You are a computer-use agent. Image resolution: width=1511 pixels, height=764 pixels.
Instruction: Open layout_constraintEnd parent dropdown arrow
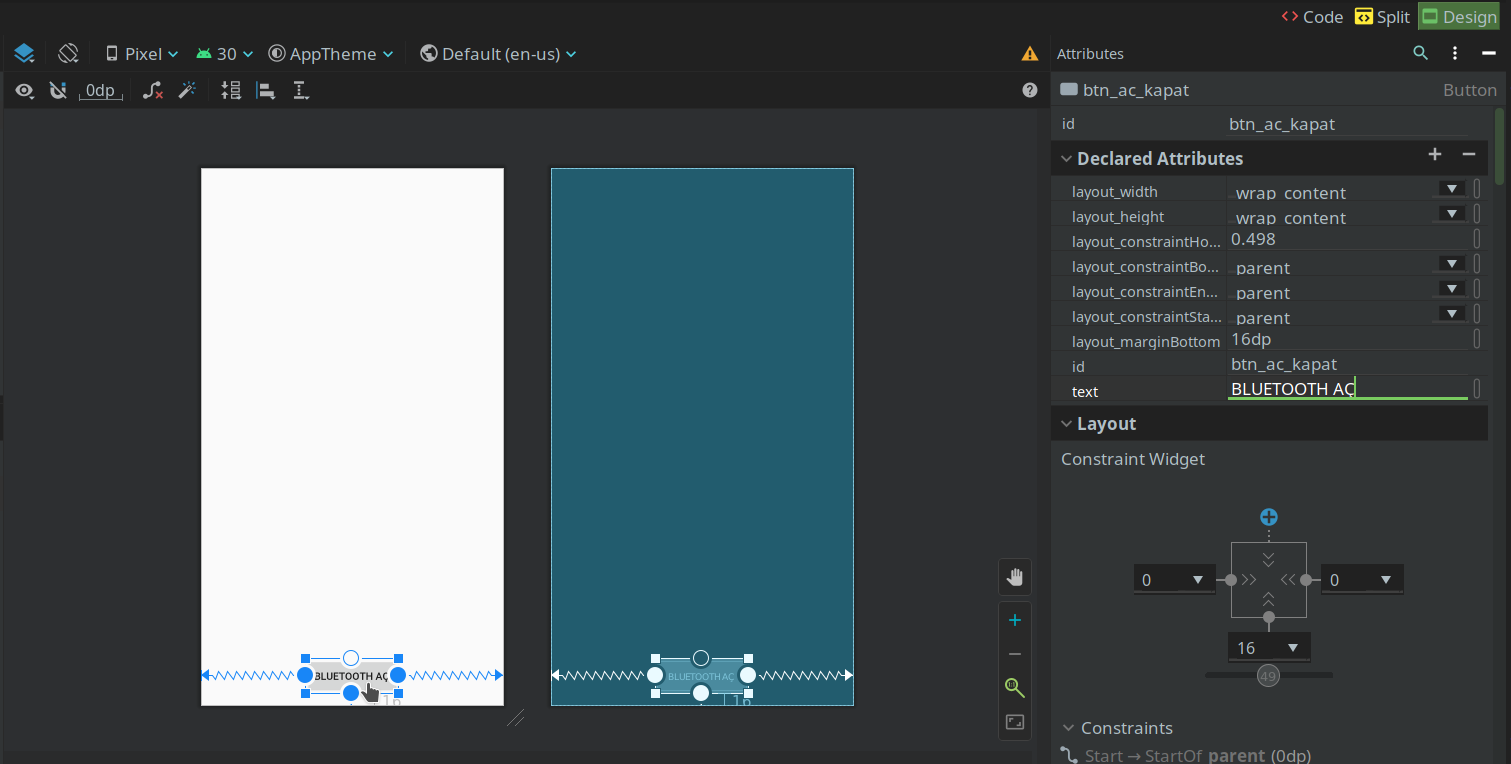[1451, 288]
